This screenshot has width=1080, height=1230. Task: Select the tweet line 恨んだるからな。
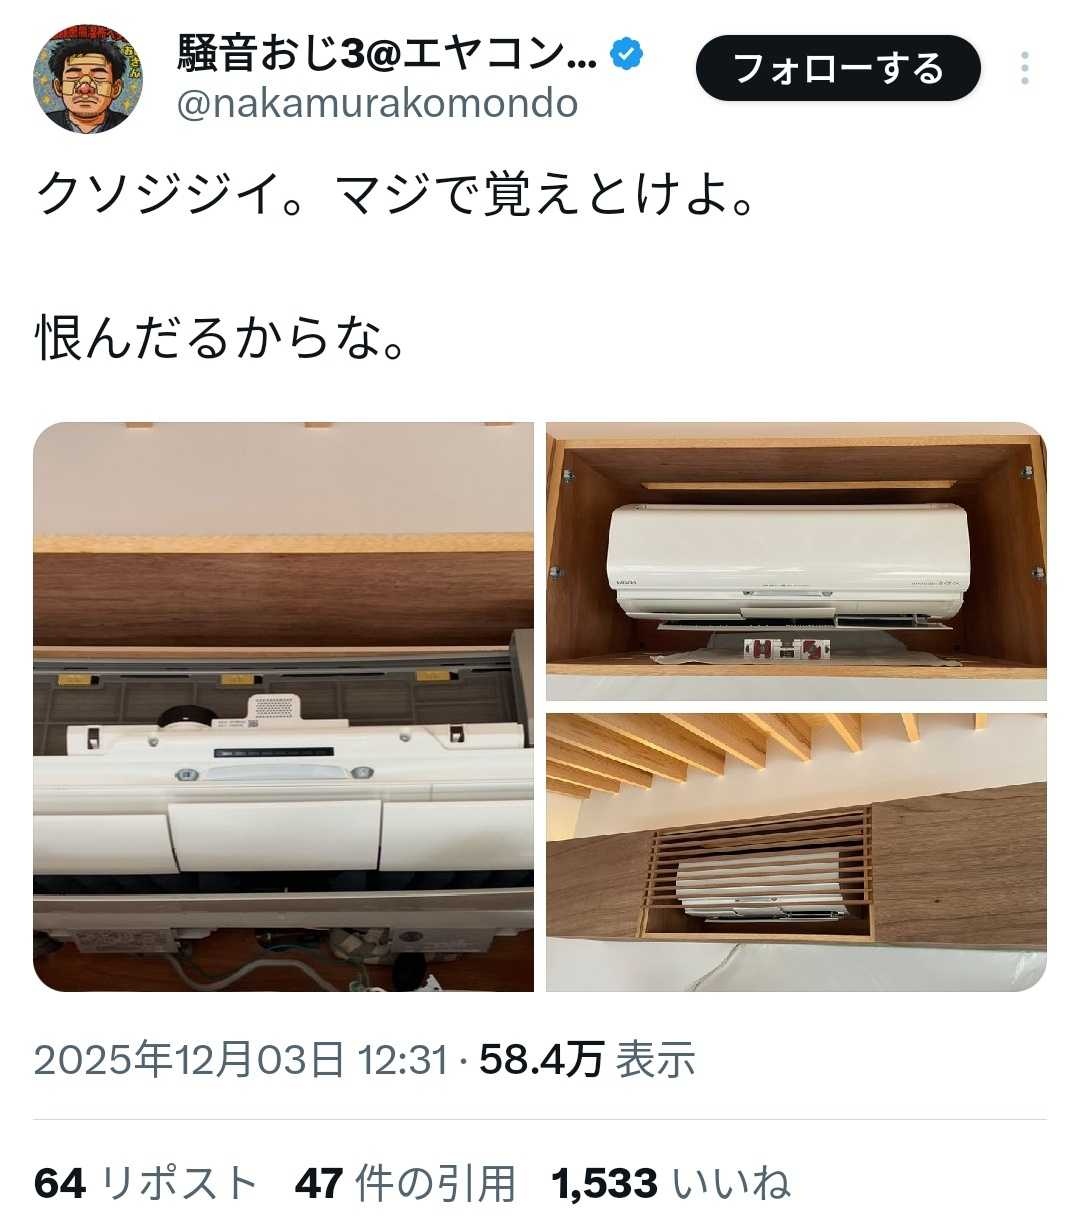221,337
